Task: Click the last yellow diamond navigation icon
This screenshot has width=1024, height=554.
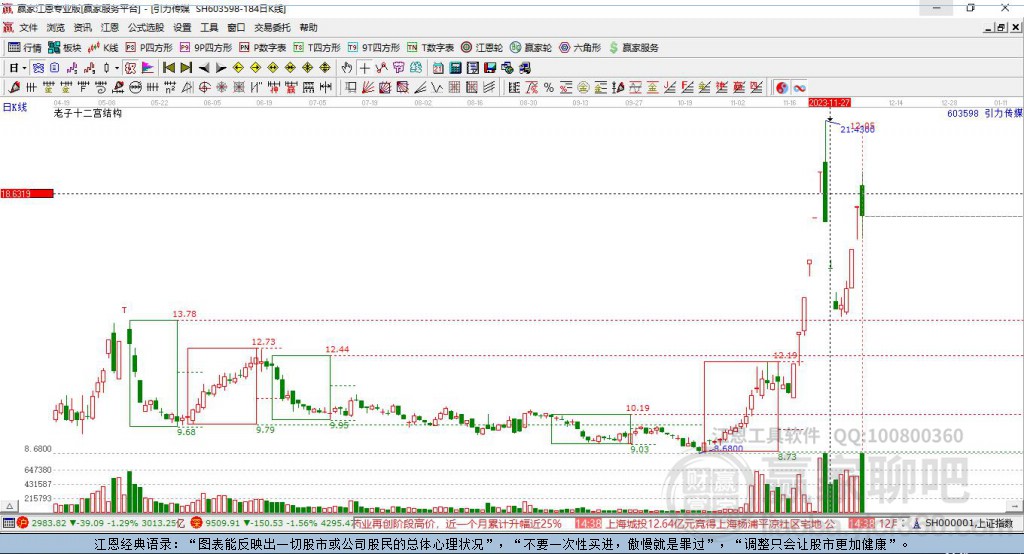Action: pyautogui.click(x=325, y=67)
